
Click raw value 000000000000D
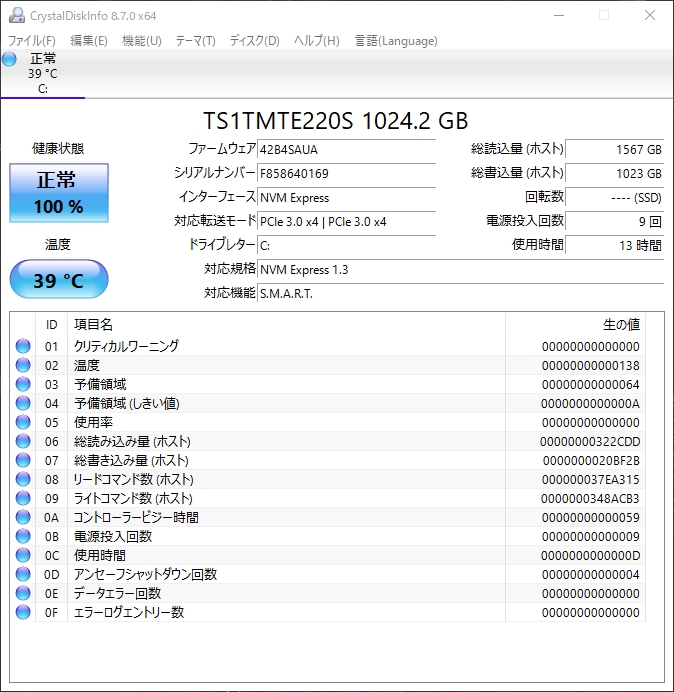[x=591, y=555]
